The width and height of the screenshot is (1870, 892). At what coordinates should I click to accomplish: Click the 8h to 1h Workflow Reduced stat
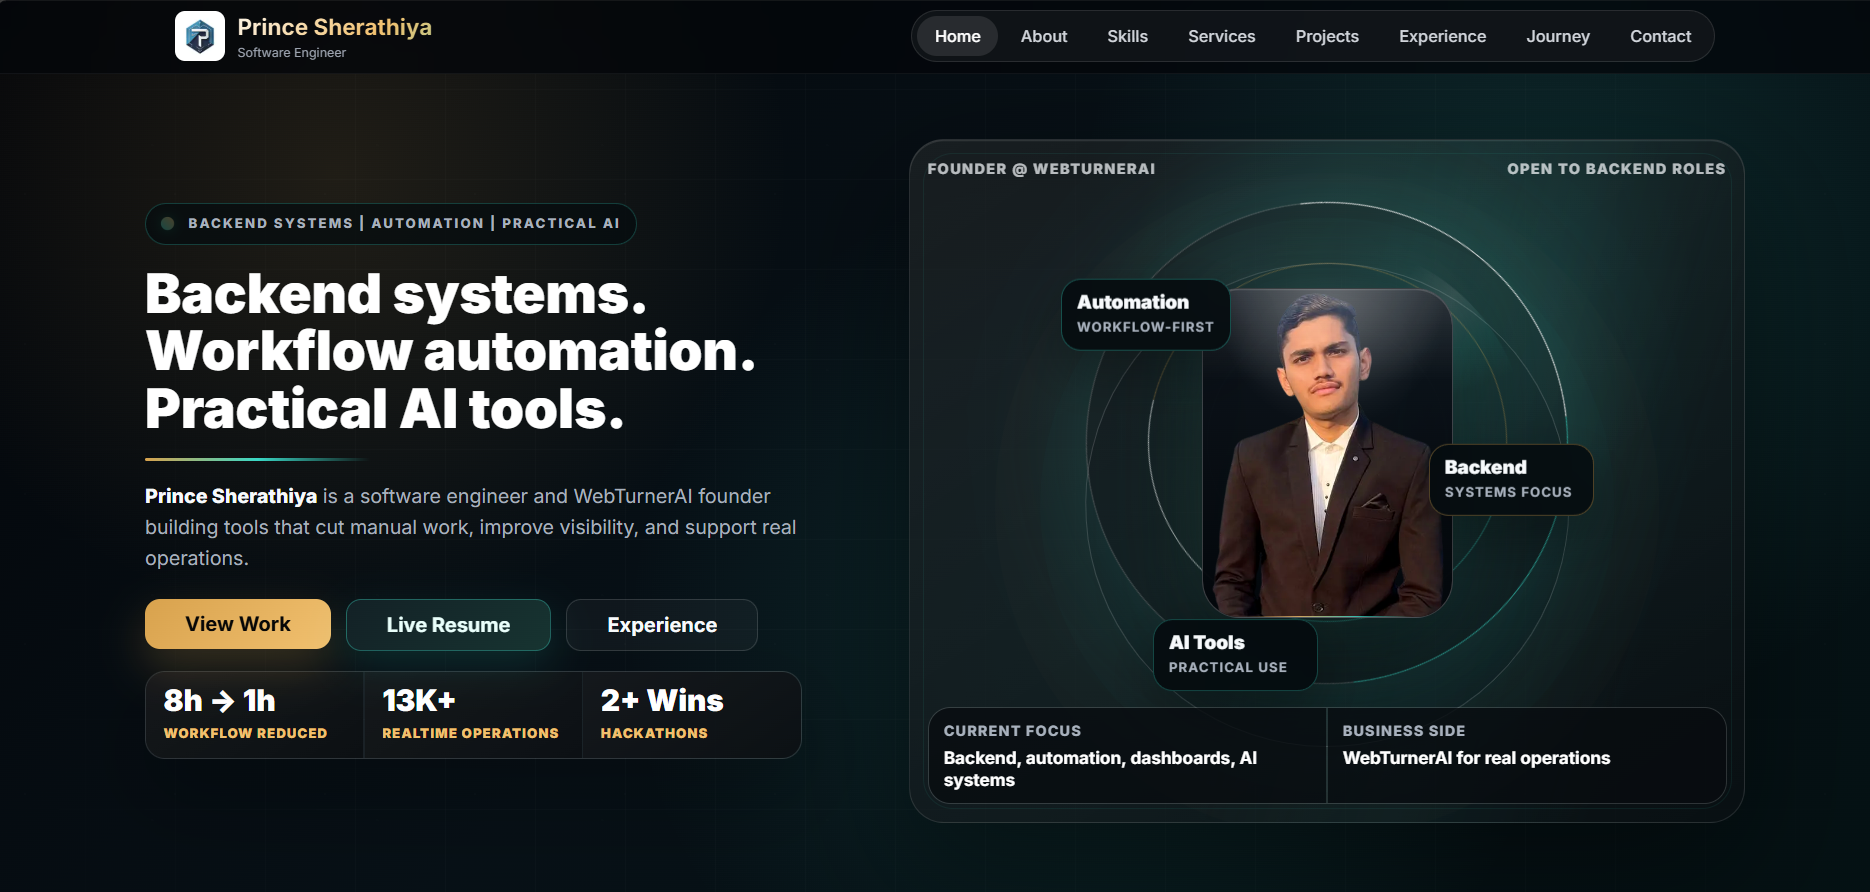tap(254, 715)
